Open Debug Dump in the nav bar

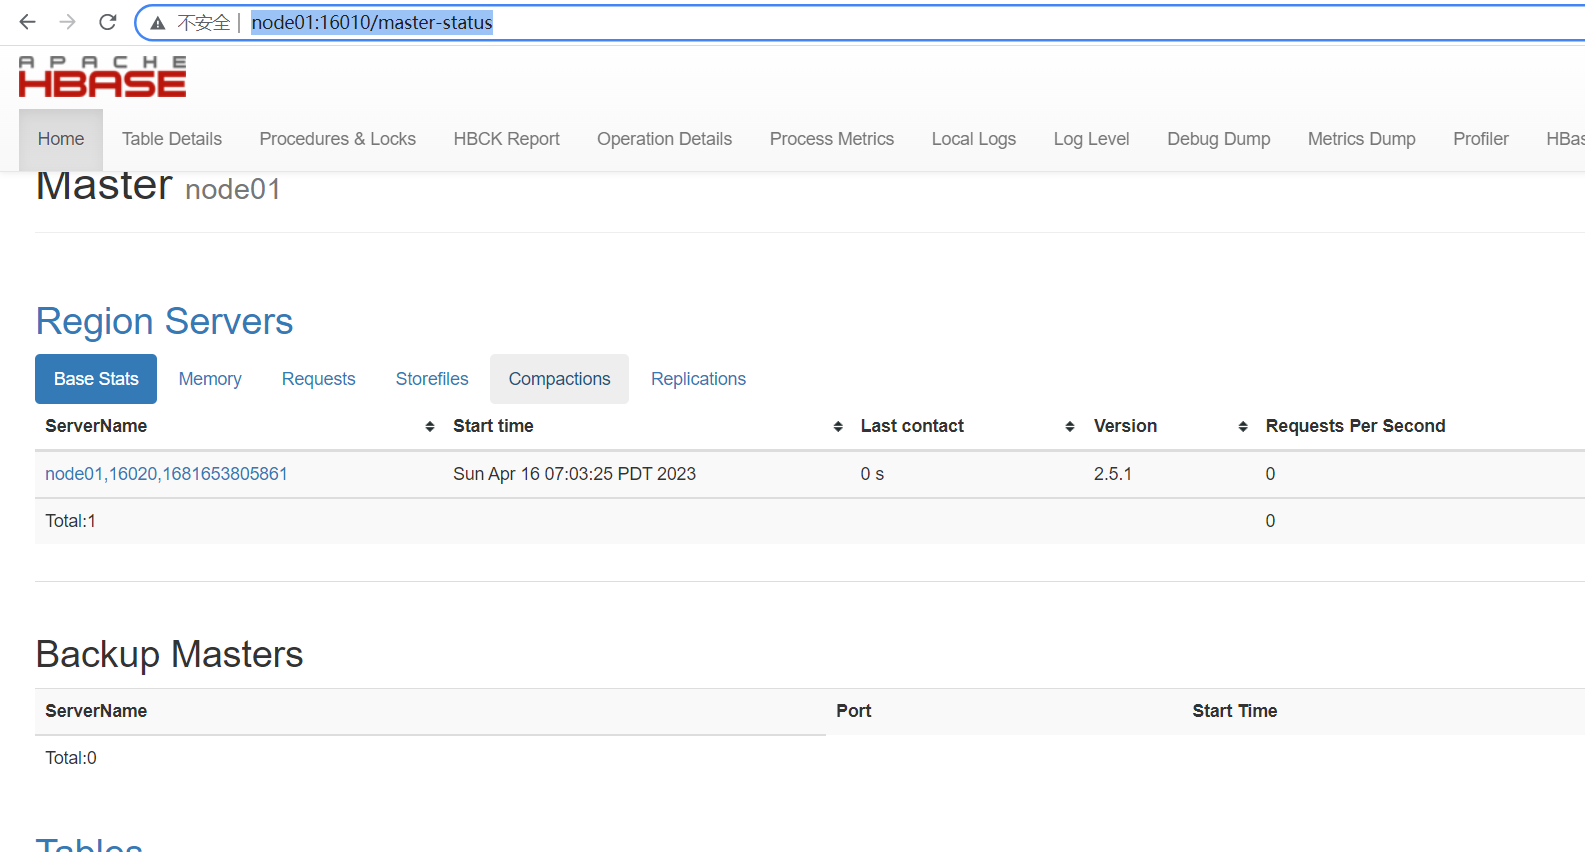point(1219,139)
